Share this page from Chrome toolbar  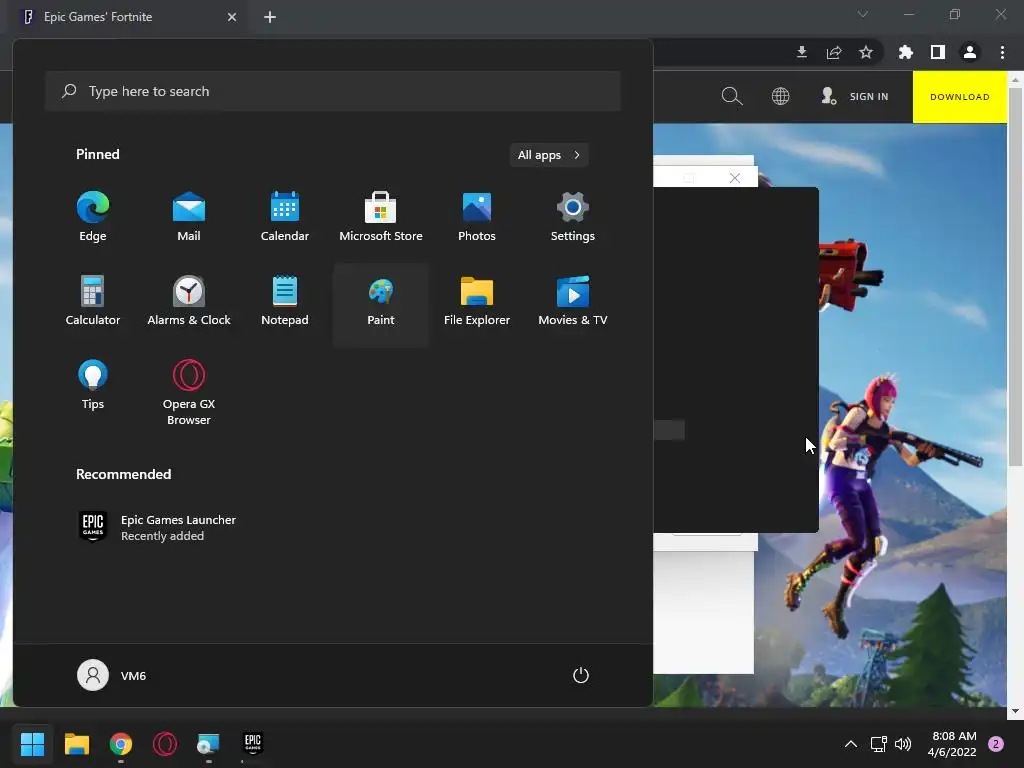(834, 52)
